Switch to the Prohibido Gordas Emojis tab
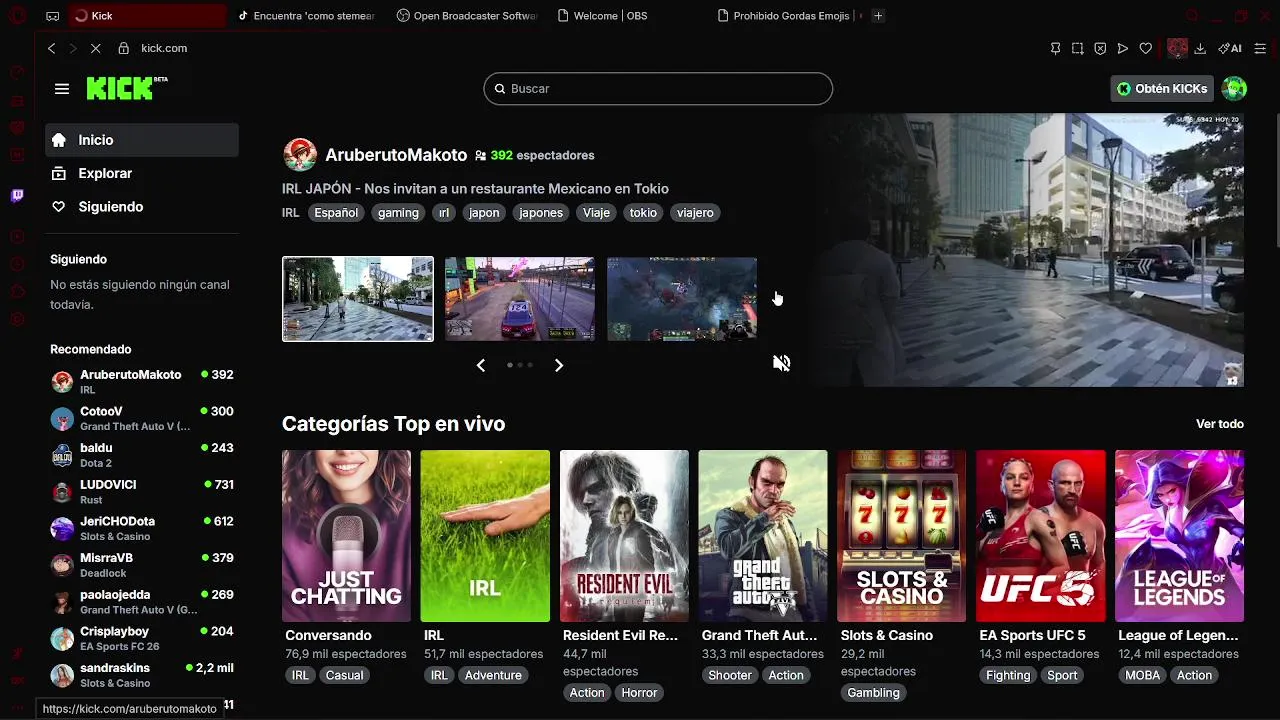The width and height of the screenshot is (1280, 720). pyautogui.click(x=788, y=16)
